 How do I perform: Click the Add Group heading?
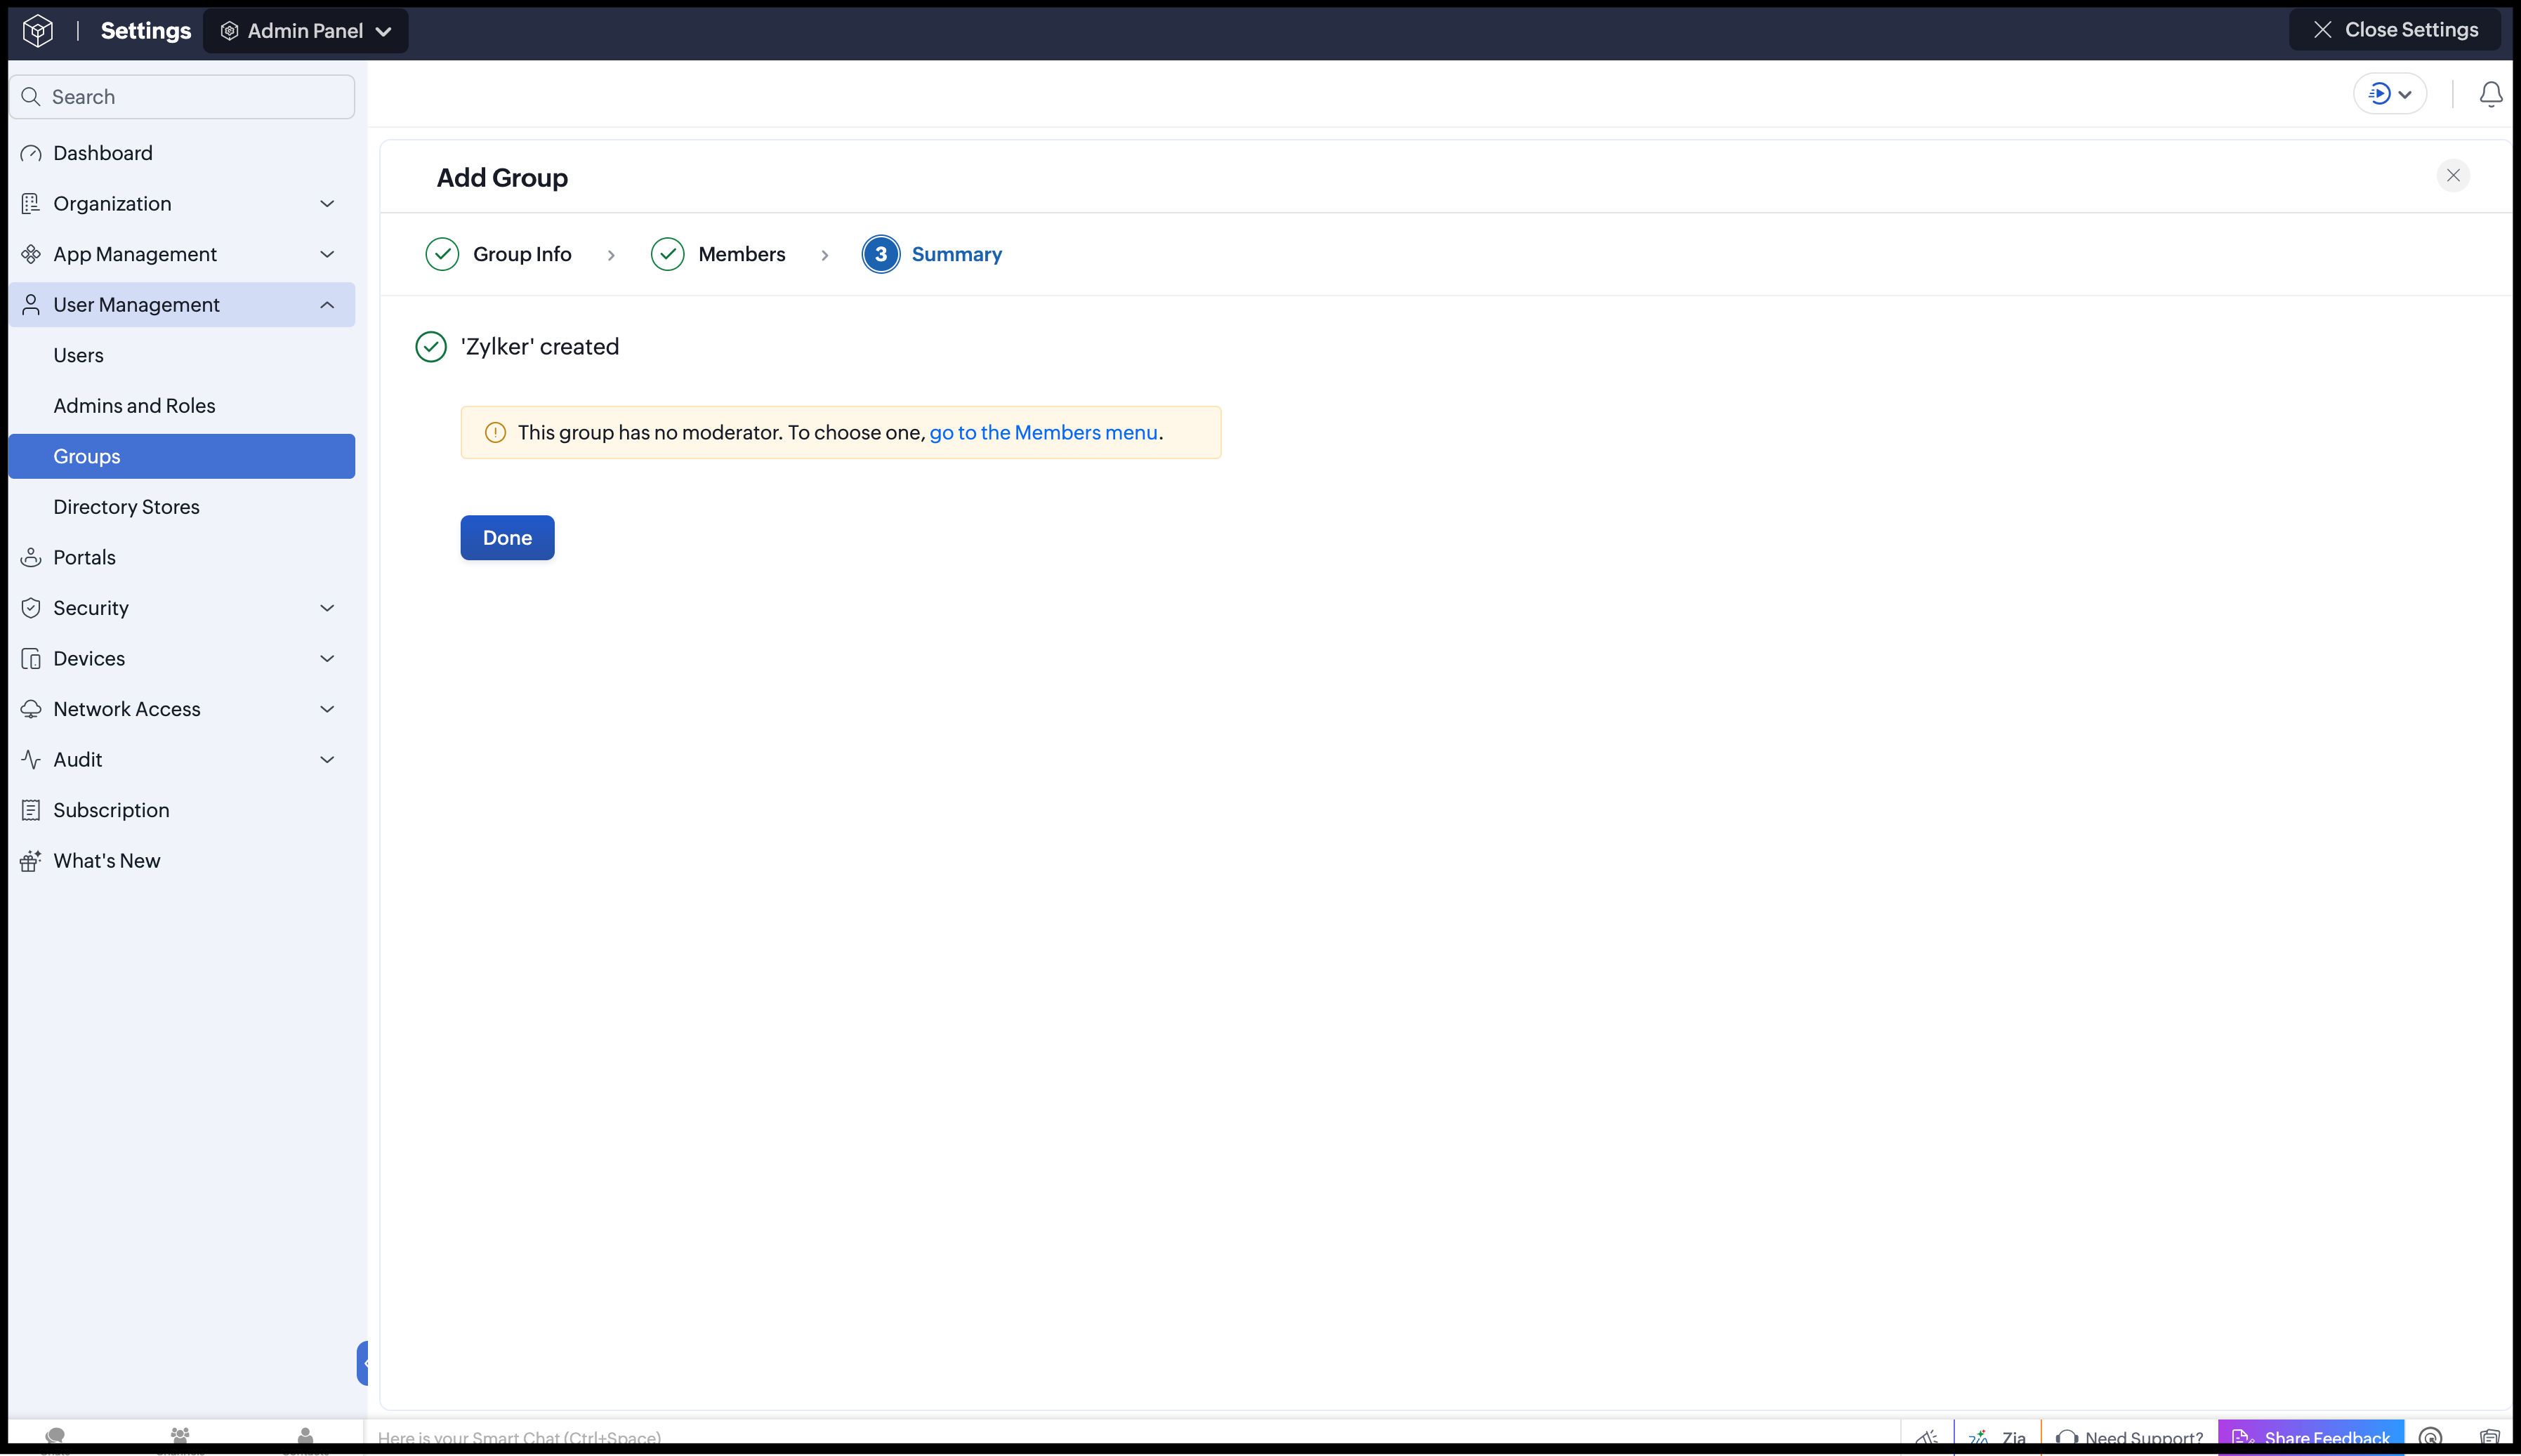(502, 178)
